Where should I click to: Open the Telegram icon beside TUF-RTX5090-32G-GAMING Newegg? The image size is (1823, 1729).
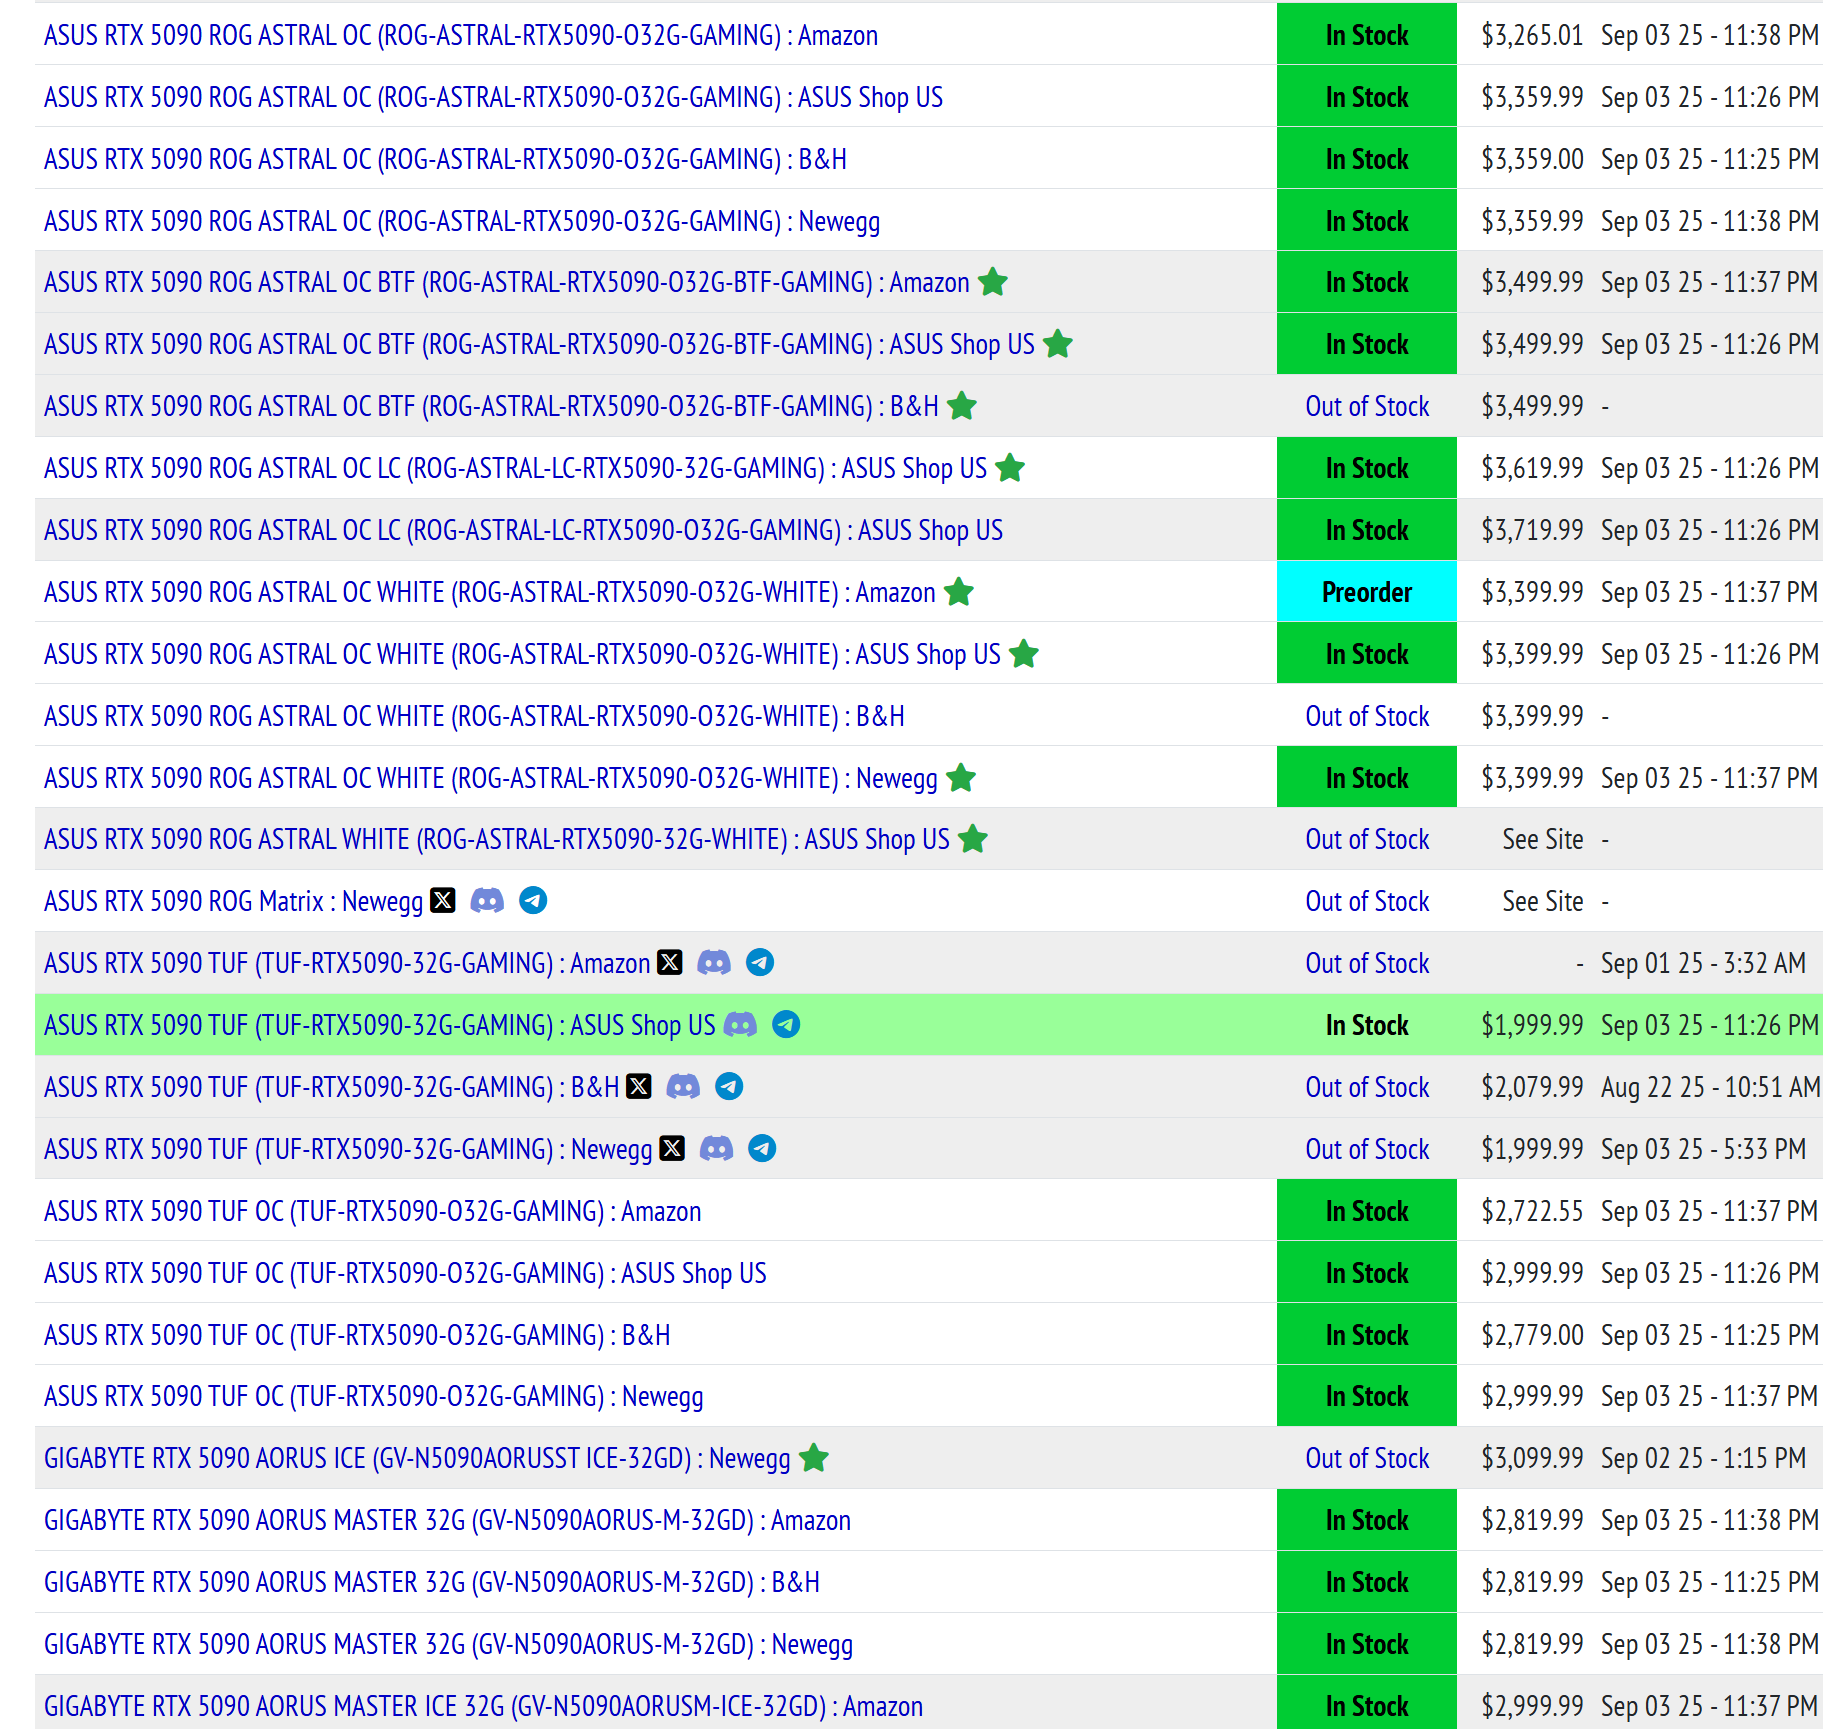(x=762, y=1149)
